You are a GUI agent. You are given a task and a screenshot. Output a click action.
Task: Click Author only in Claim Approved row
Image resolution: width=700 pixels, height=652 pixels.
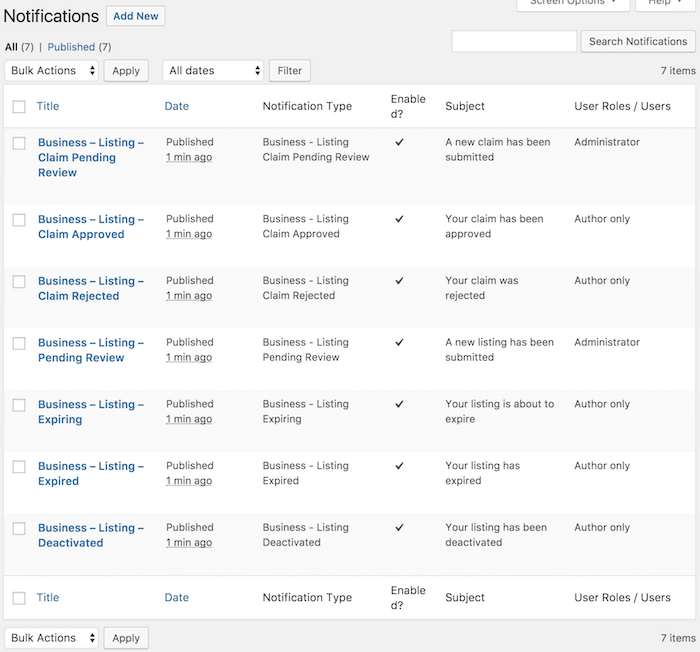602,219
